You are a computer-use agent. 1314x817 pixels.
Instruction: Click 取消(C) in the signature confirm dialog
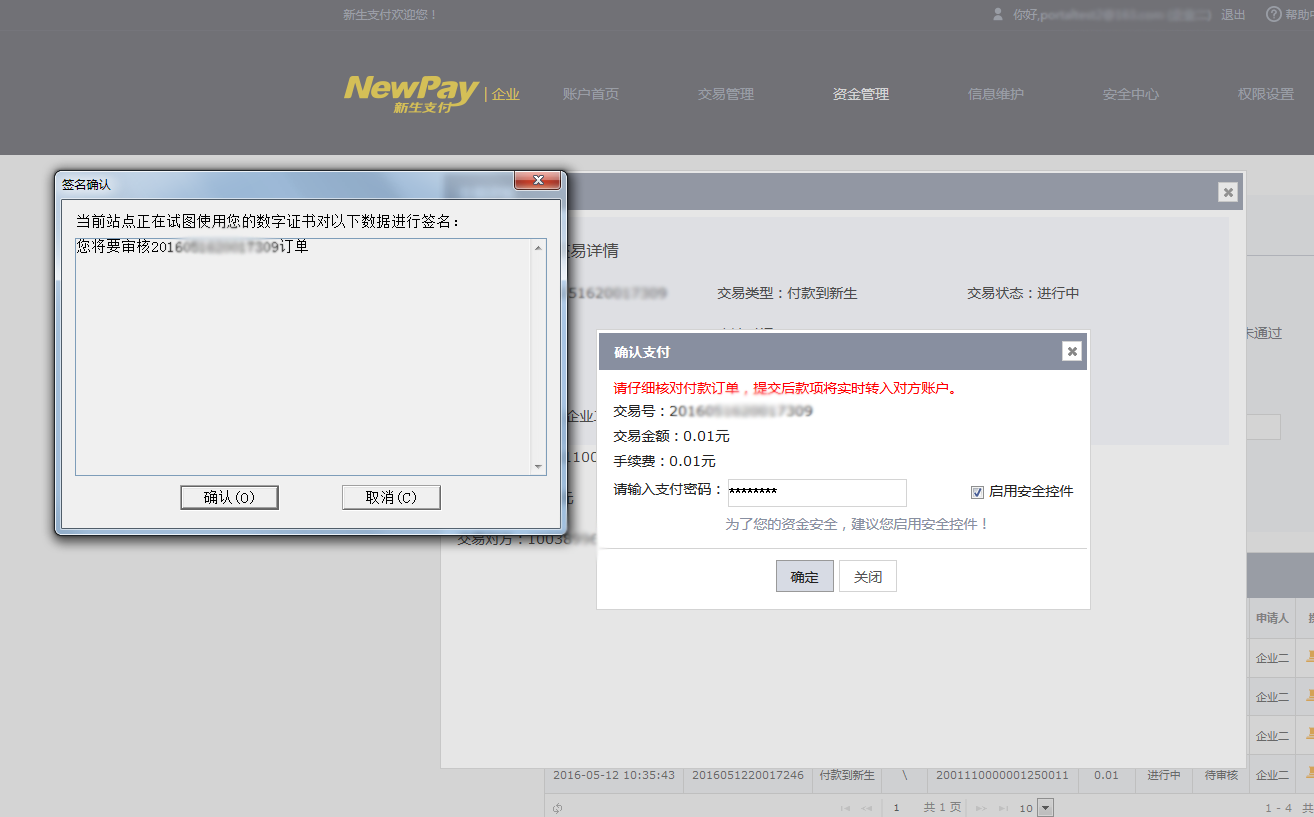pyautogui.click(x=391, y=497)
